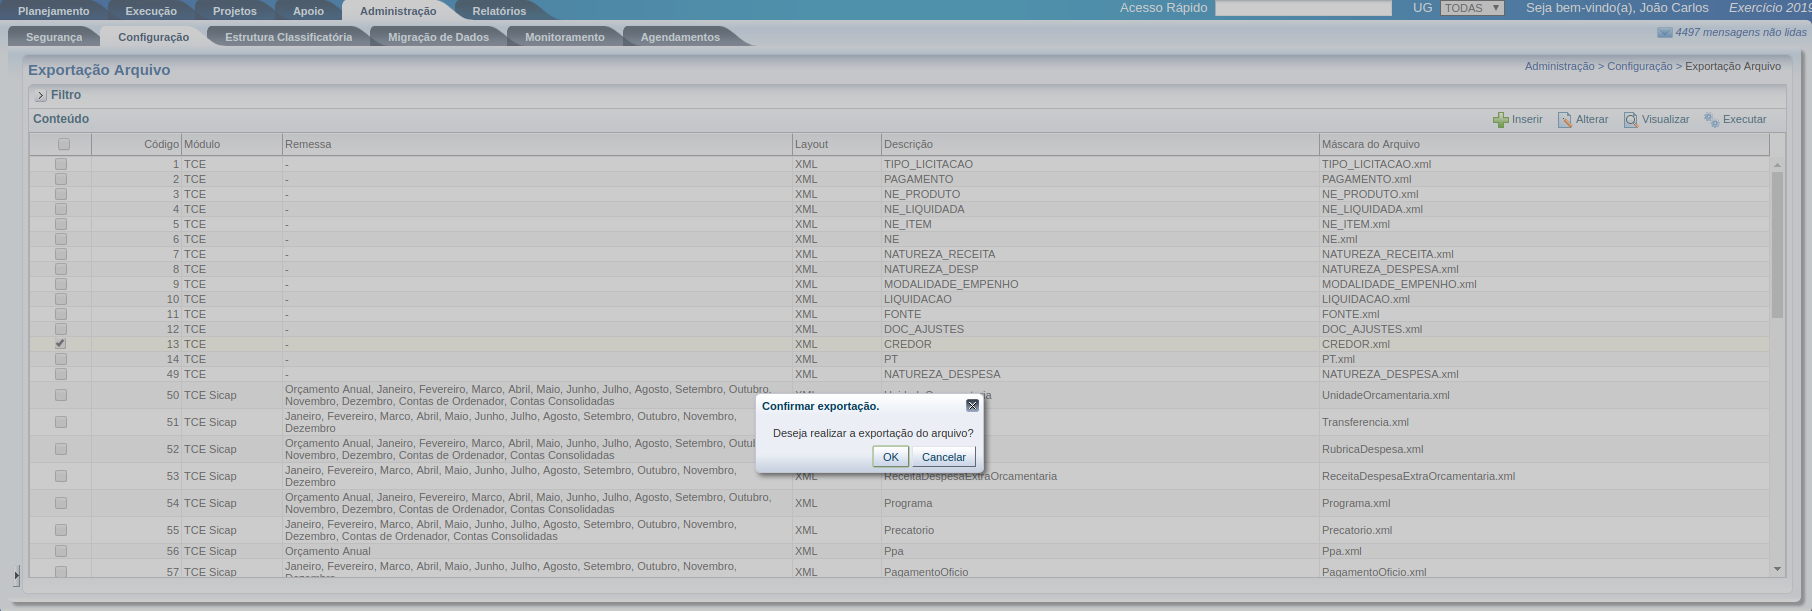
Task: Confirm export by clicking OK
Action: point(890,457)
